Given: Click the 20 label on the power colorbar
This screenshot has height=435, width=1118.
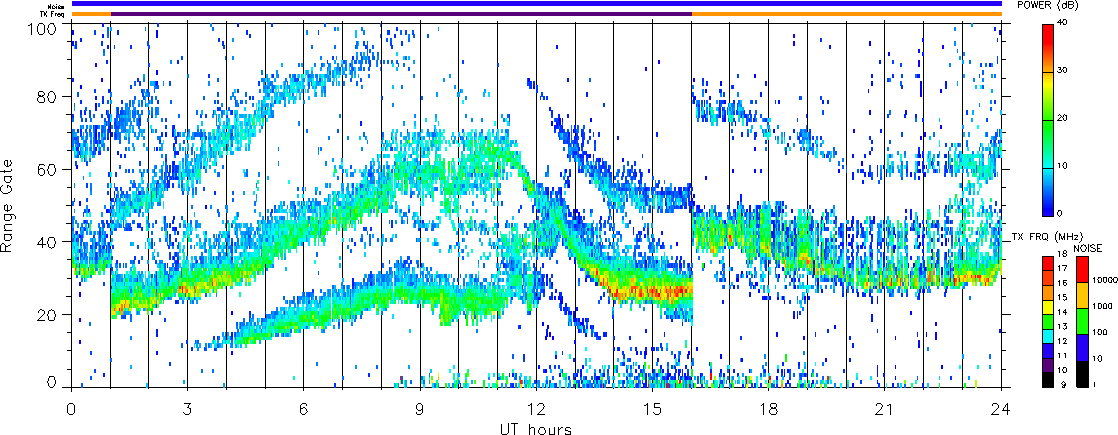Looking at the screenshot, I should click(1063, 119).
